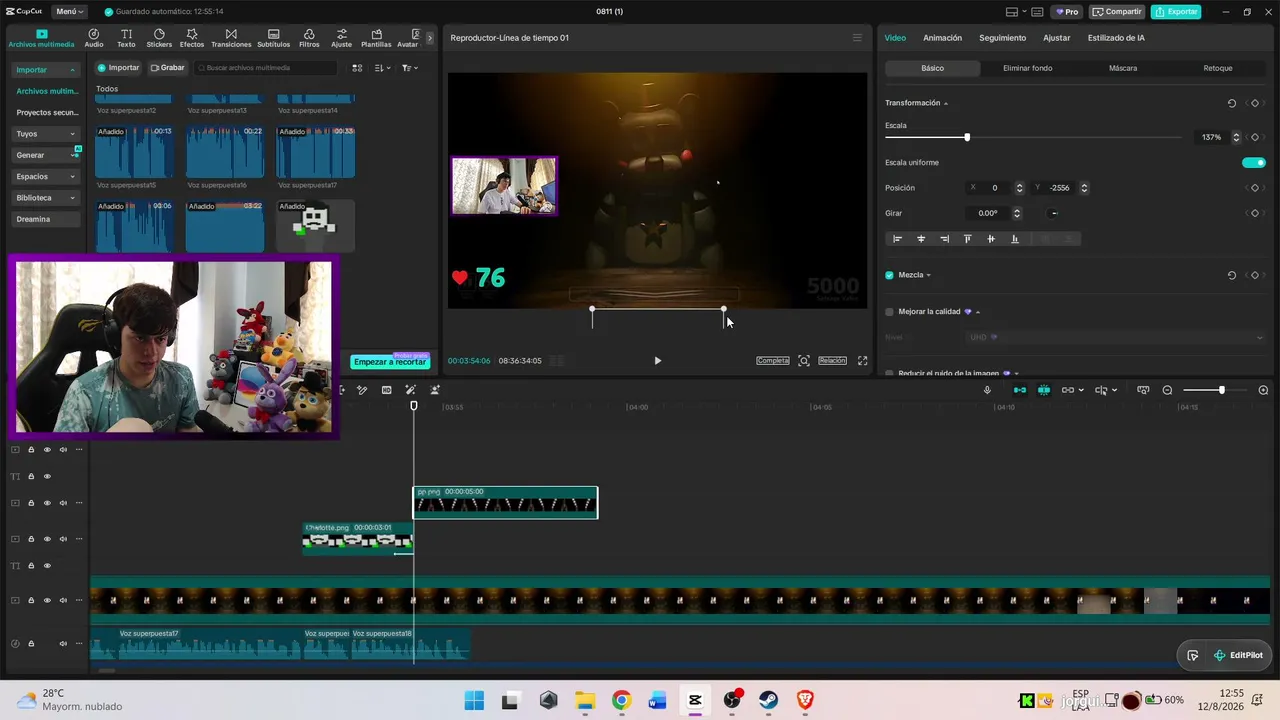Open the Texto tool tab
The width and height of the screenshot is (1280, 720).
pos(126,38)
